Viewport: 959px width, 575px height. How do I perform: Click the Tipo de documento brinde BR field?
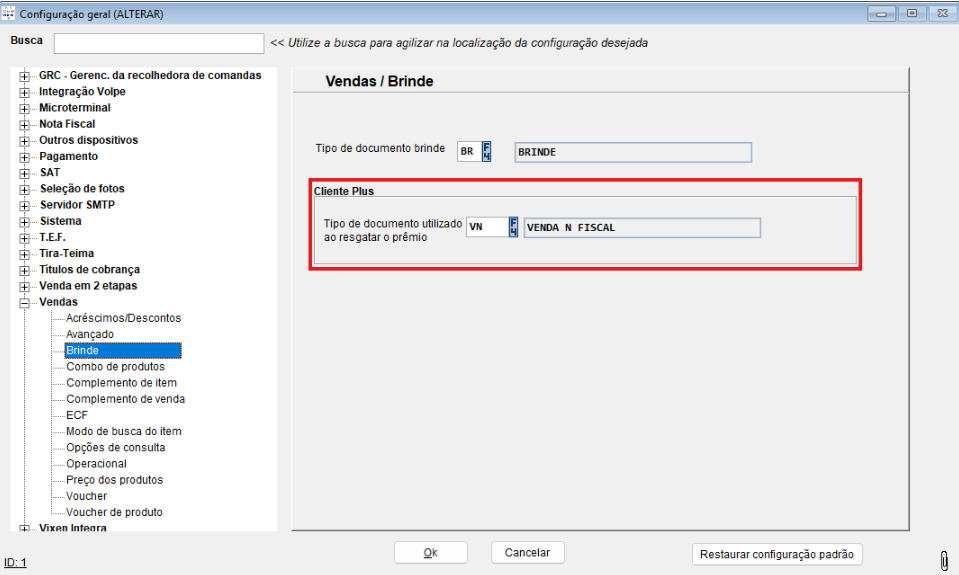coord(468,152)
